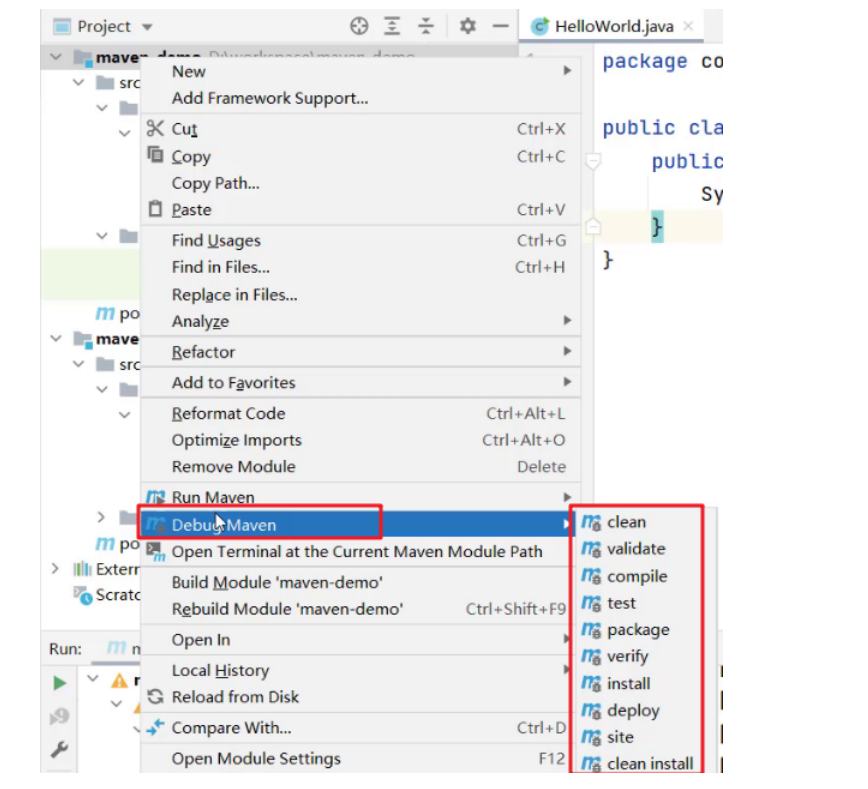868x789 pixels.
Task: Collapse the second maven module node
Action: [56, 338]
